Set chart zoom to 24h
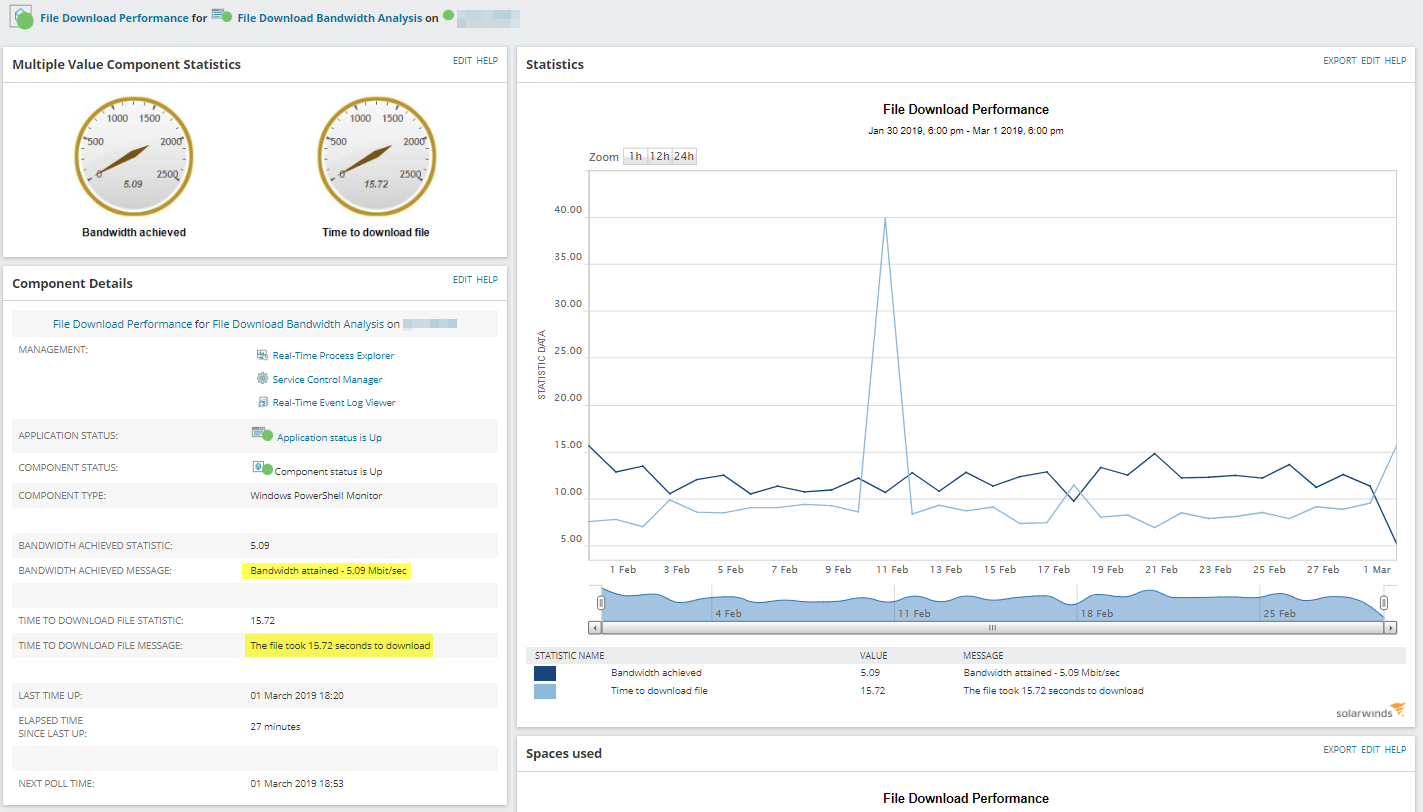Viewport: 1423px width, 812px height. 684,157
